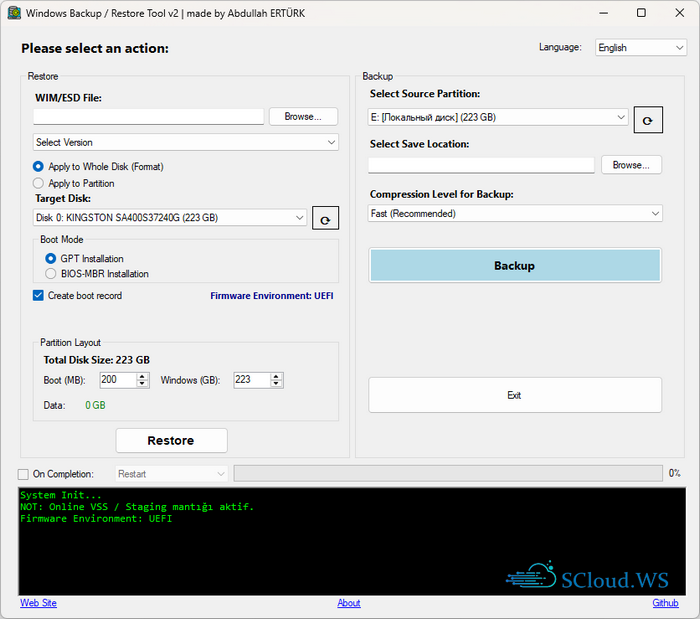Click the app icon in title bar
This screenshot has width=700, height=619.
[x=12, y=13]
